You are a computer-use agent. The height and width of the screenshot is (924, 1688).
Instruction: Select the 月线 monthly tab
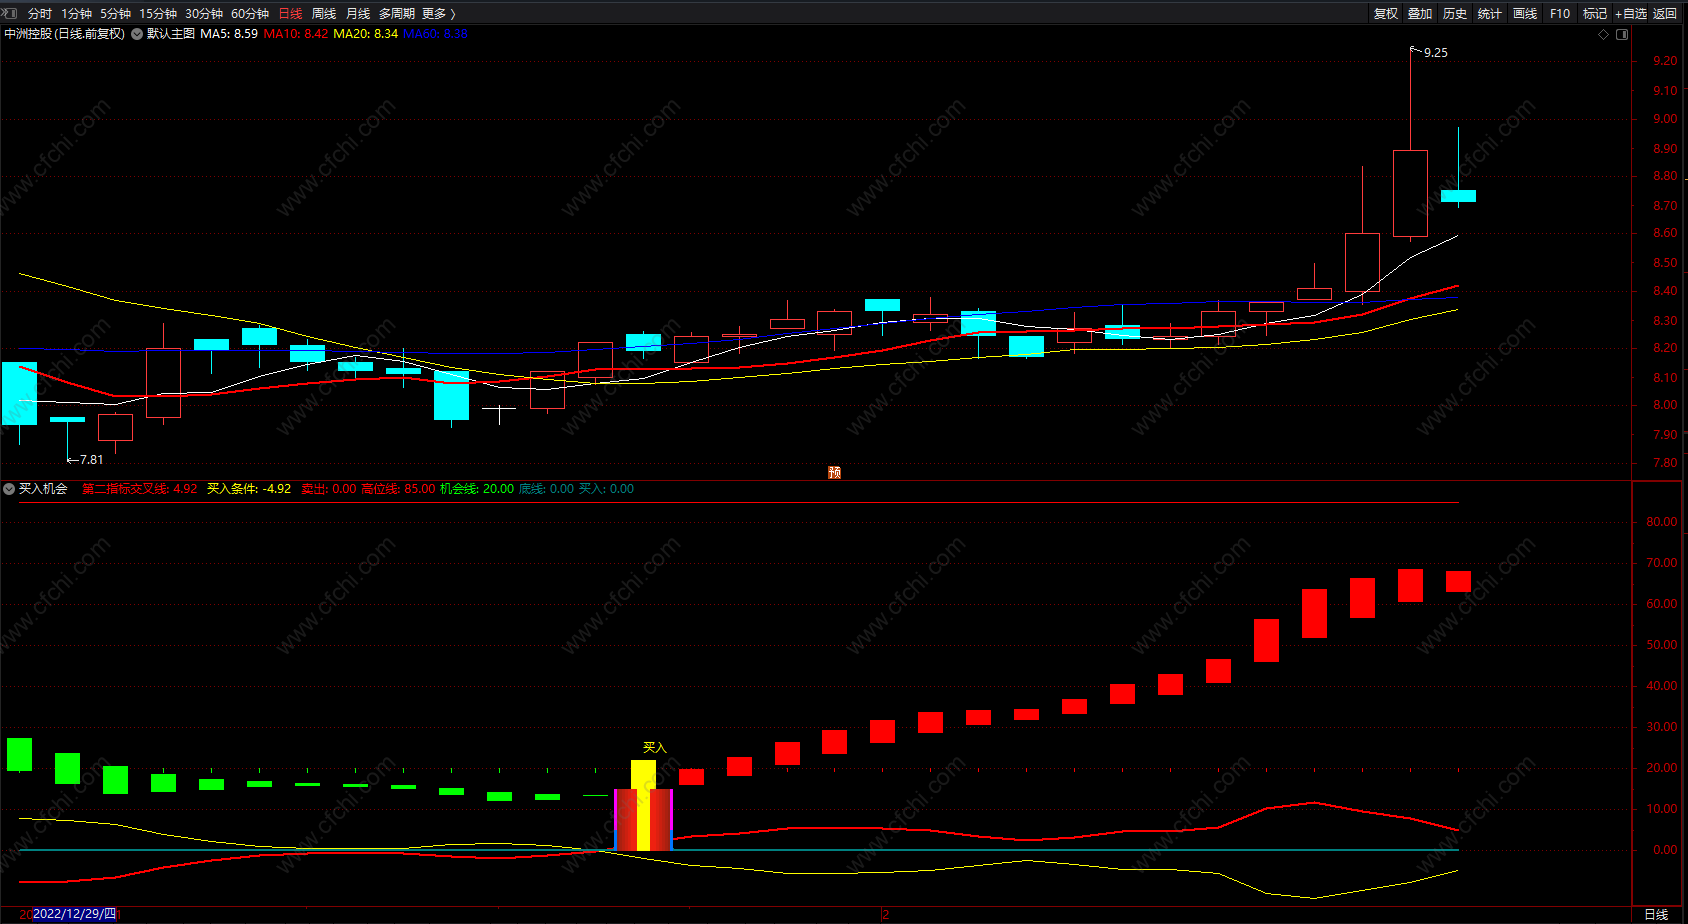[358, 14]
